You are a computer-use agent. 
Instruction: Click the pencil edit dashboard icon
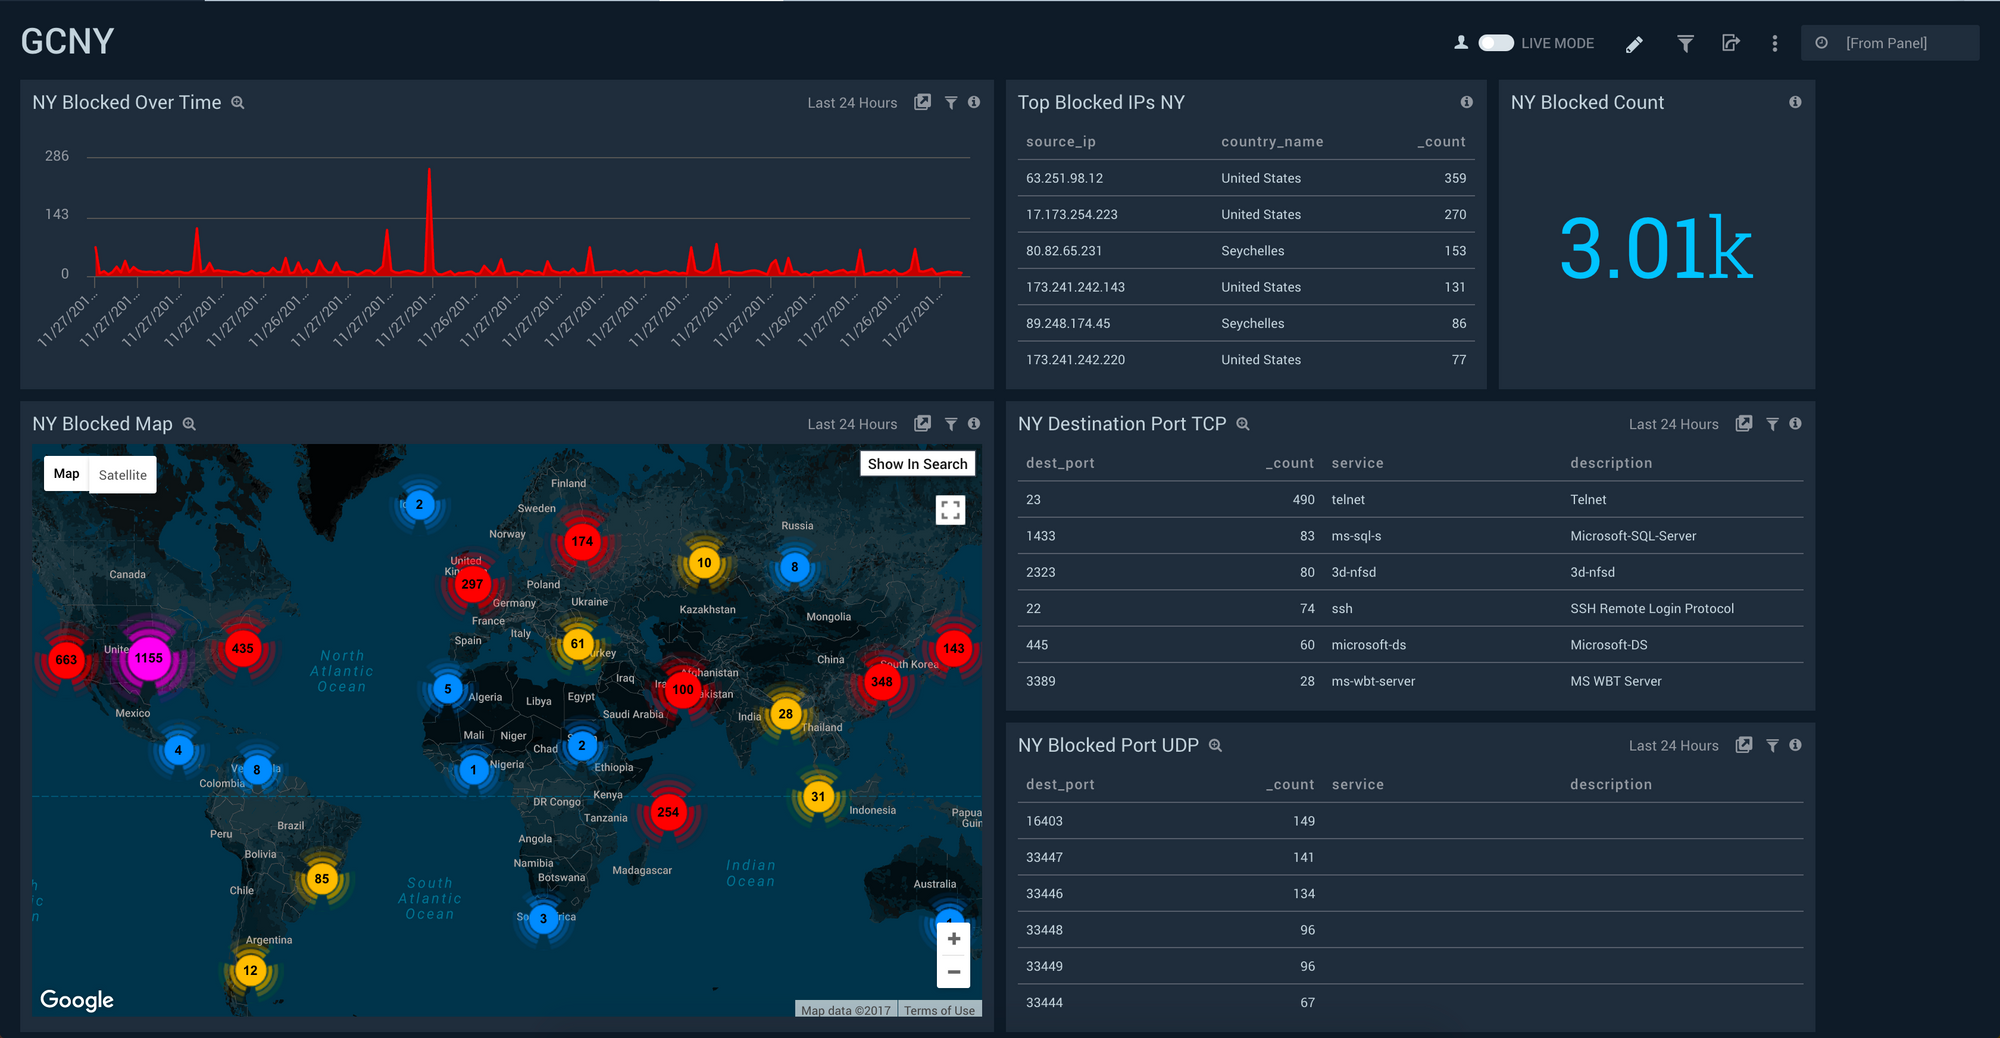(1634, 44)
